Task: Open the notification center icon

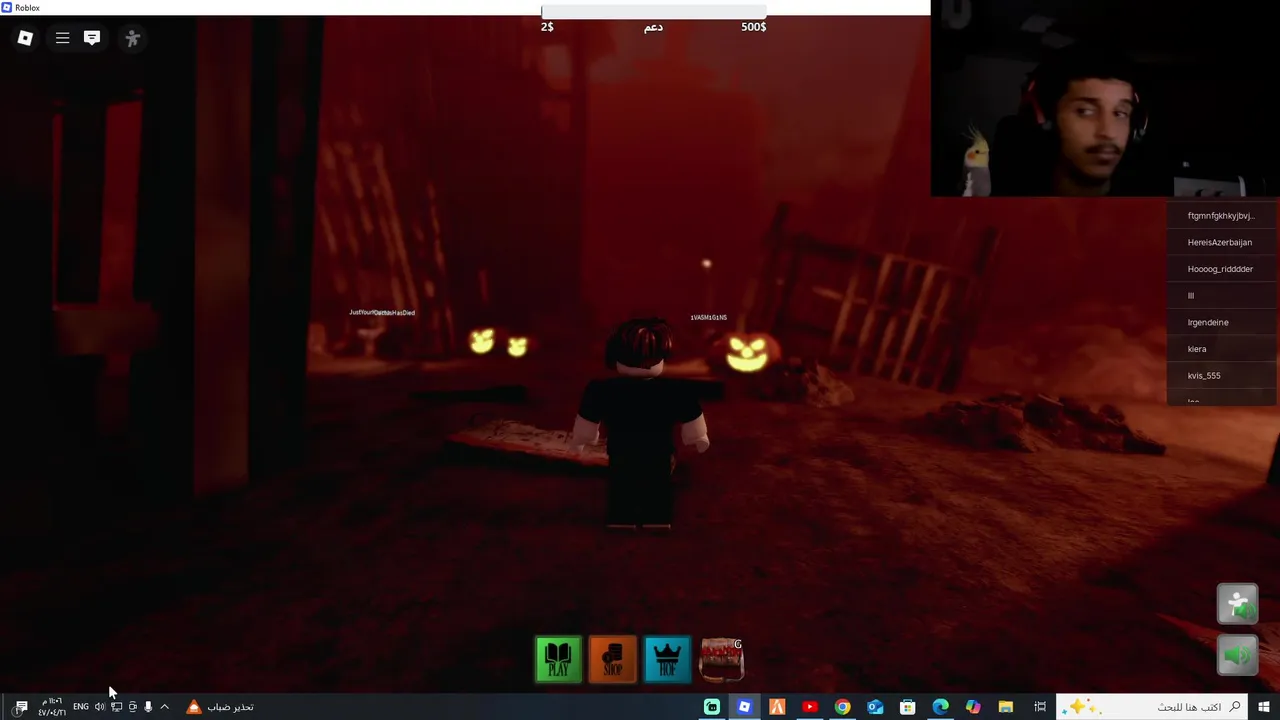Action: pyautogui.click(x=21, y=707)
